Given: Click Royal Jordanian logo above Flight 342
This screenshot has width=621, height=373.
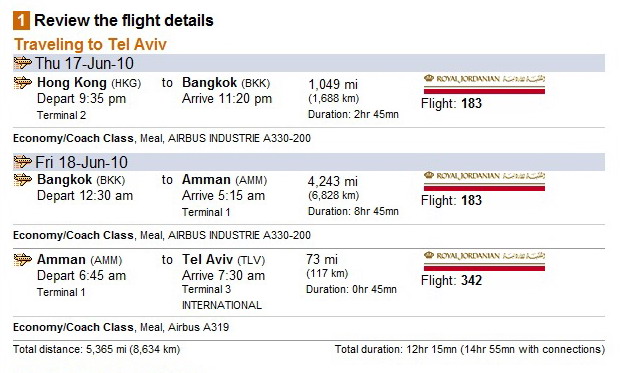Looking at the screenshot, I should click(484, 261).
